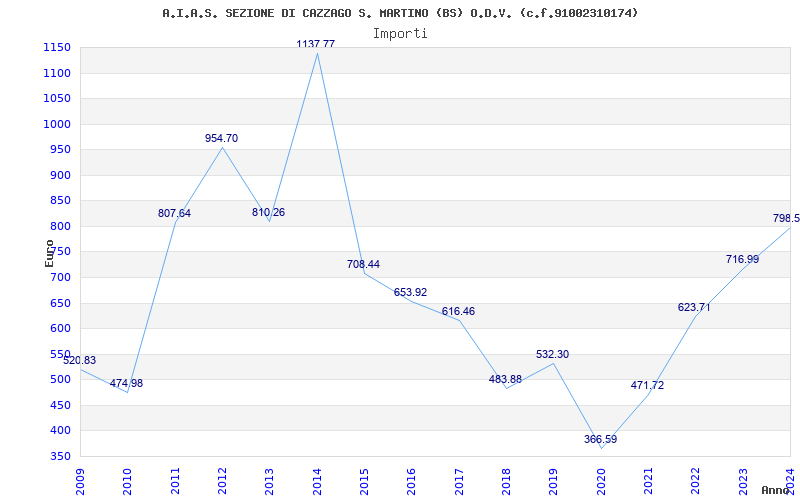Click the 2022 x-axis year tick
Image resolution: width=800 pixels, height=500 pixels.
click(695, 481)
